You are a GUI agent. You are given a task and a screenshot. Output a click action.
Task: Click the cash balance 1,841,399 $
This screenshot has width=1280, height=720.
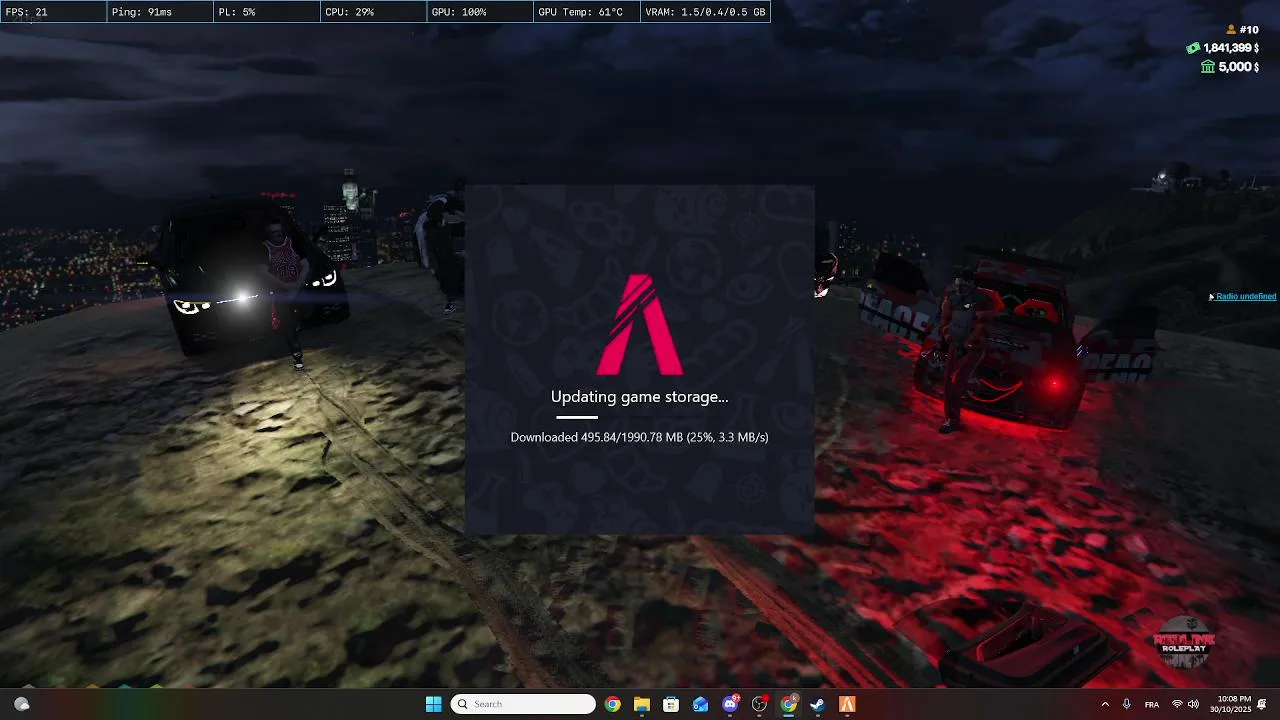(1230, 48)
